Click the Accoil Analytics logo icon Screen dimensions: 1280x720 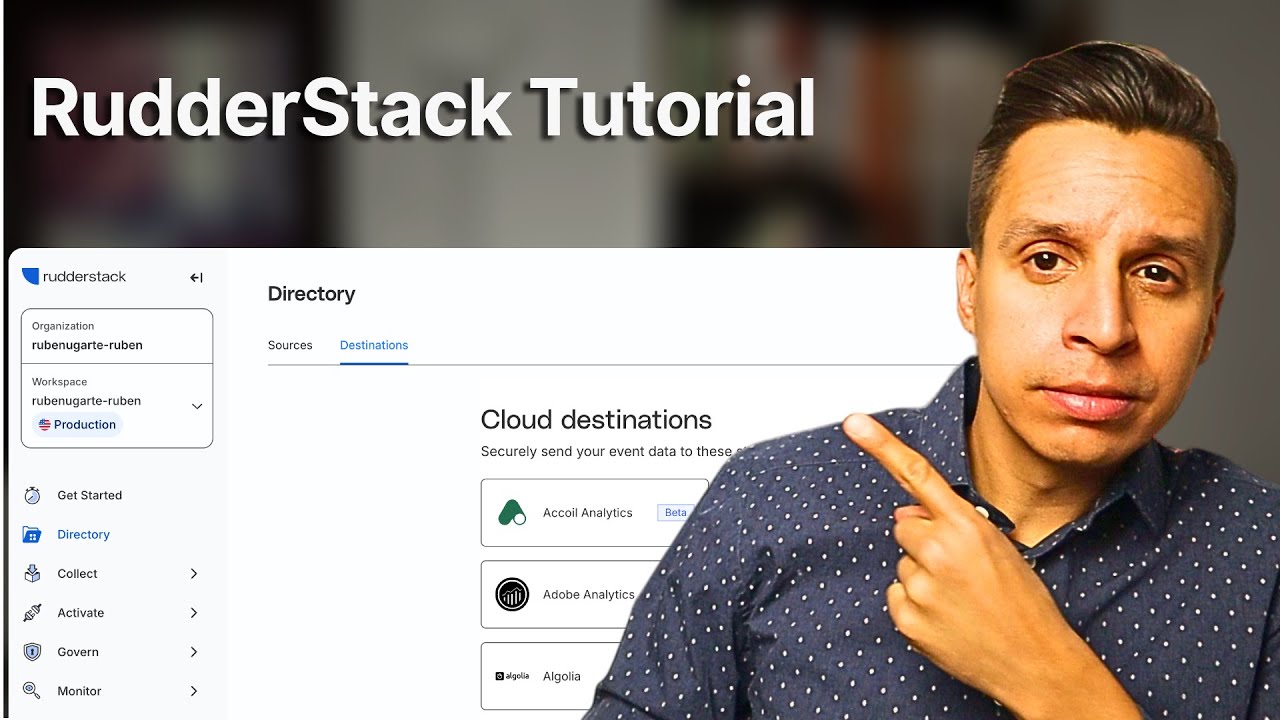(x=512, y=512)
